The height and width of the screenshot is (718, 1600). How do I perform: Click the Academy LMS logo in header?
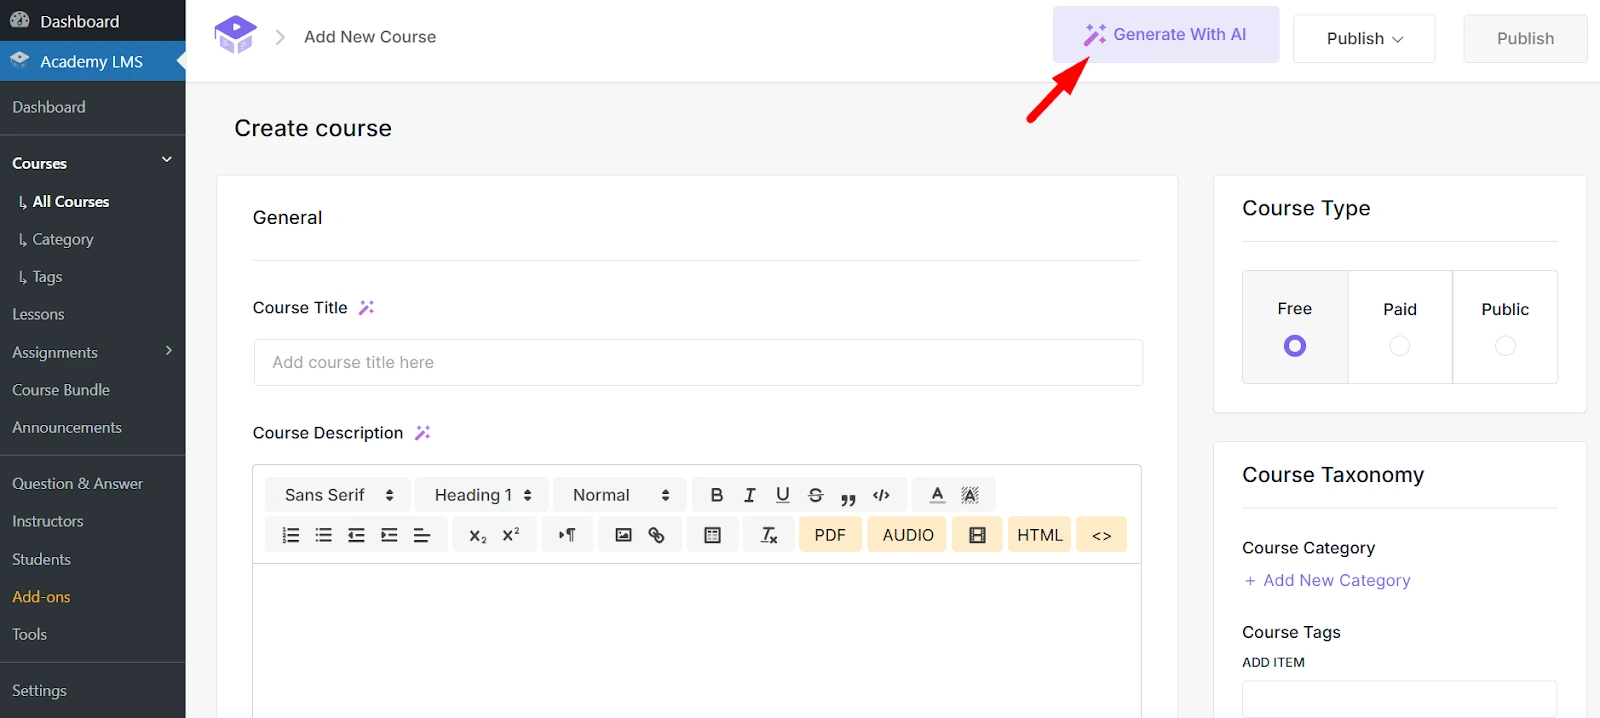click(x=236, y=35)
